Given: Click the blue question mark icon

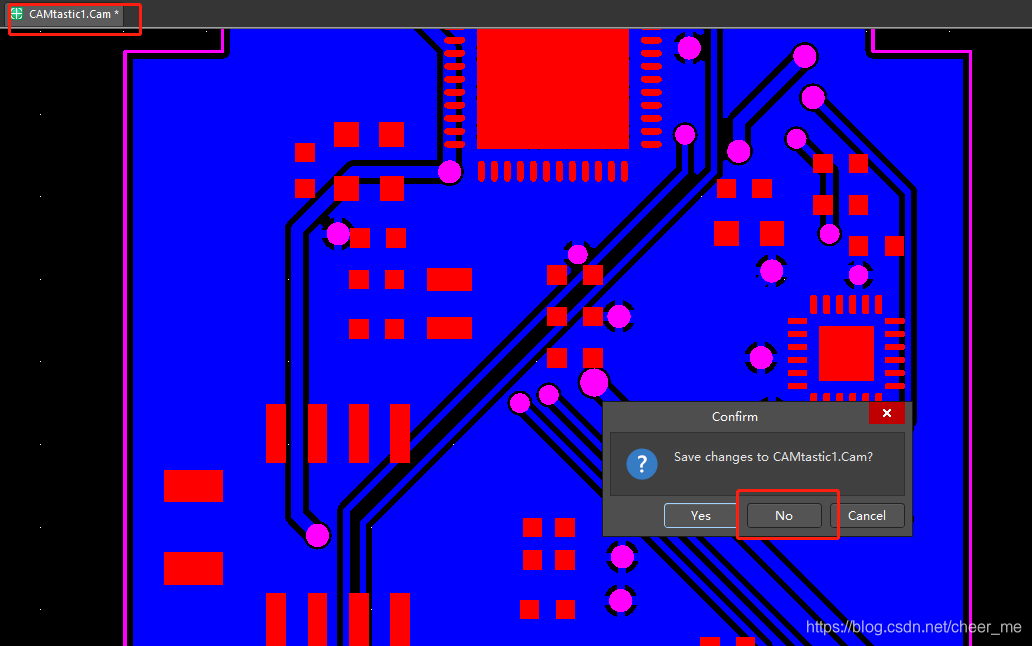Looking at the screenshot, I should coord(641,464).
